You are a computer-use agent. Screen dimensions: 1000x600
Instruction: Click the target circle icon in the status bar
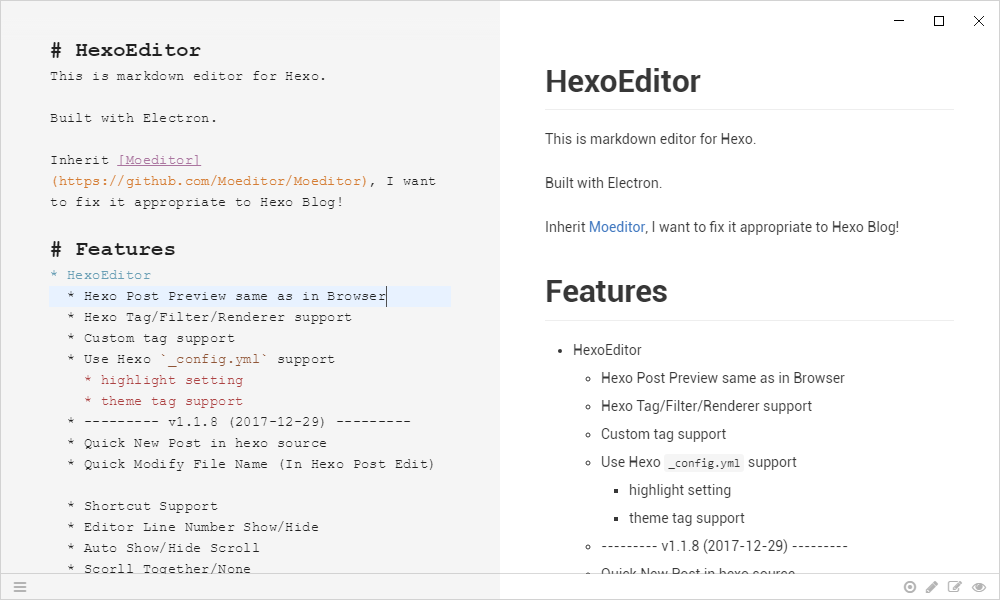click(910, 587)
